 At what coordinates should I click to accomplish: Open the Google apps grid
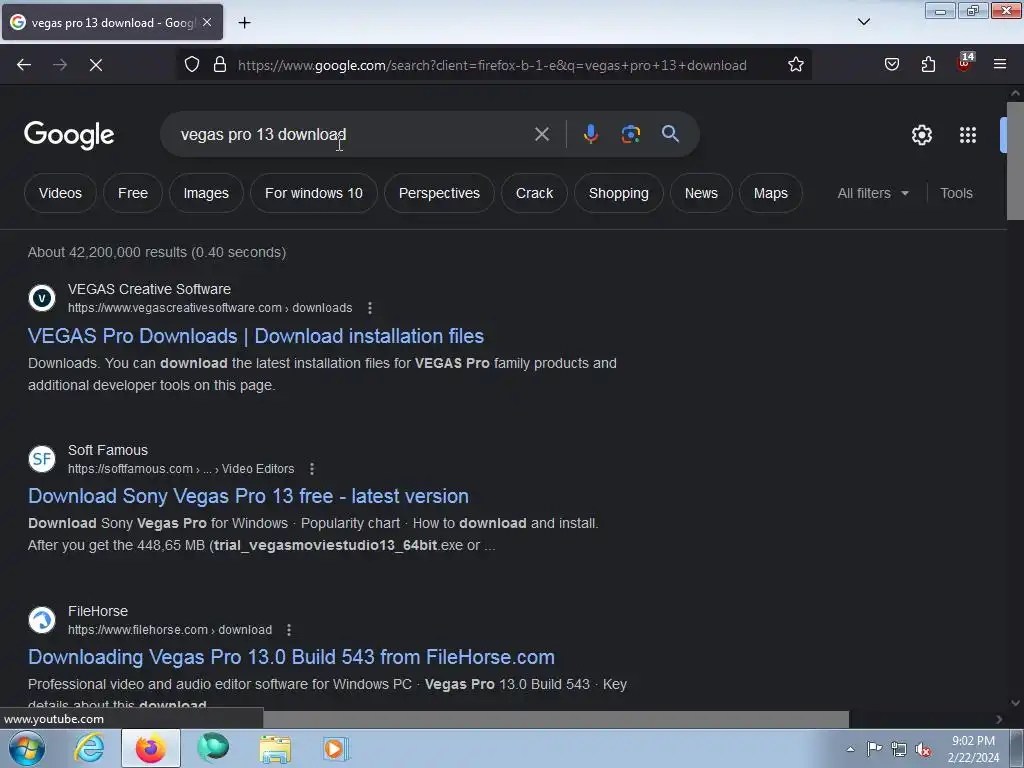tap(968, 135)
